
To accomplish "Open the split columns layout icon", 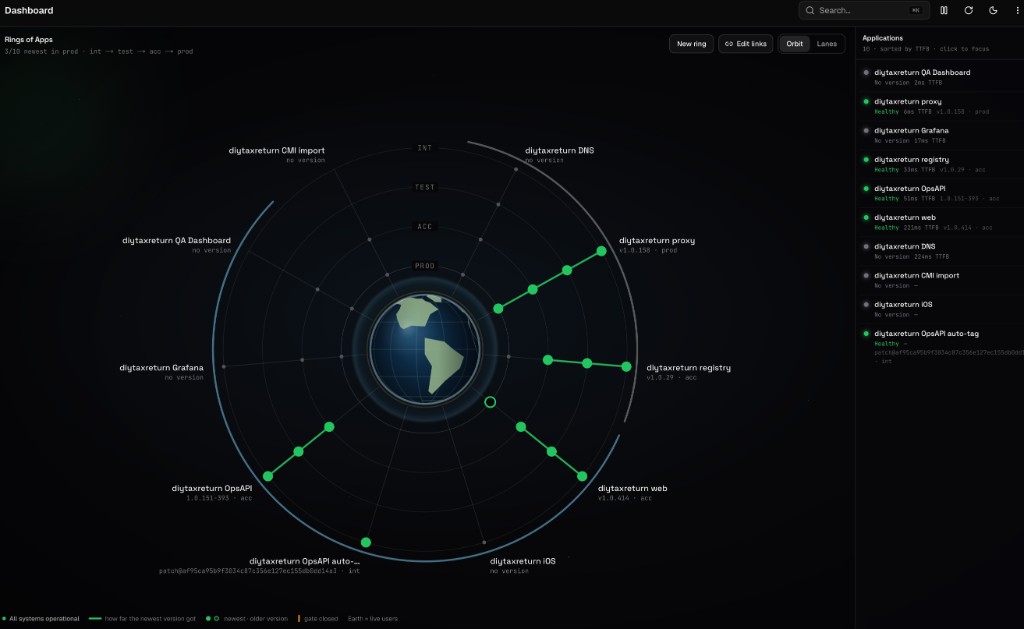I will click(944, 10).
